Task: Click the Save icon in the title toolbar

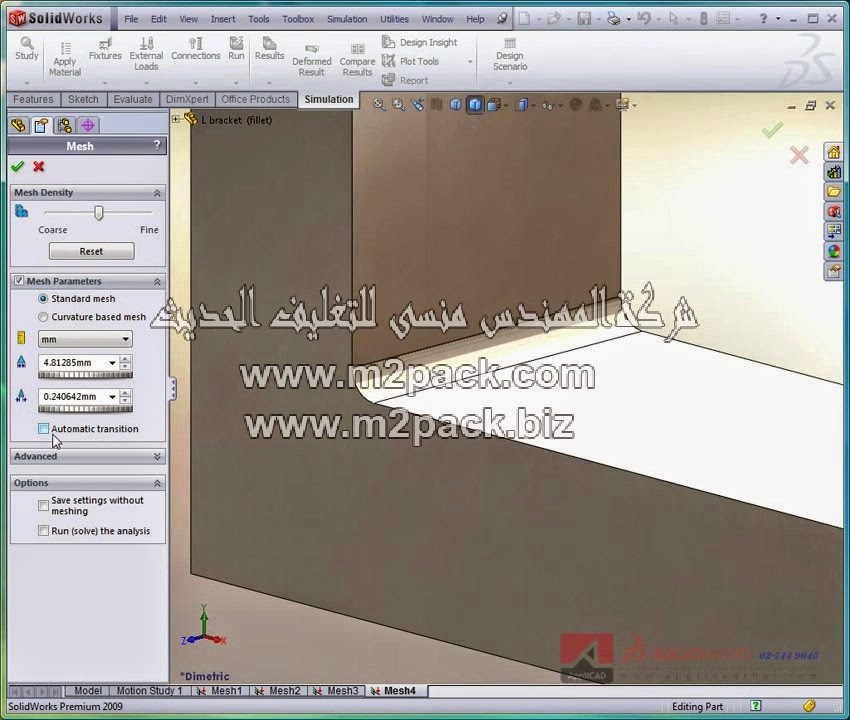Action: 584,18
